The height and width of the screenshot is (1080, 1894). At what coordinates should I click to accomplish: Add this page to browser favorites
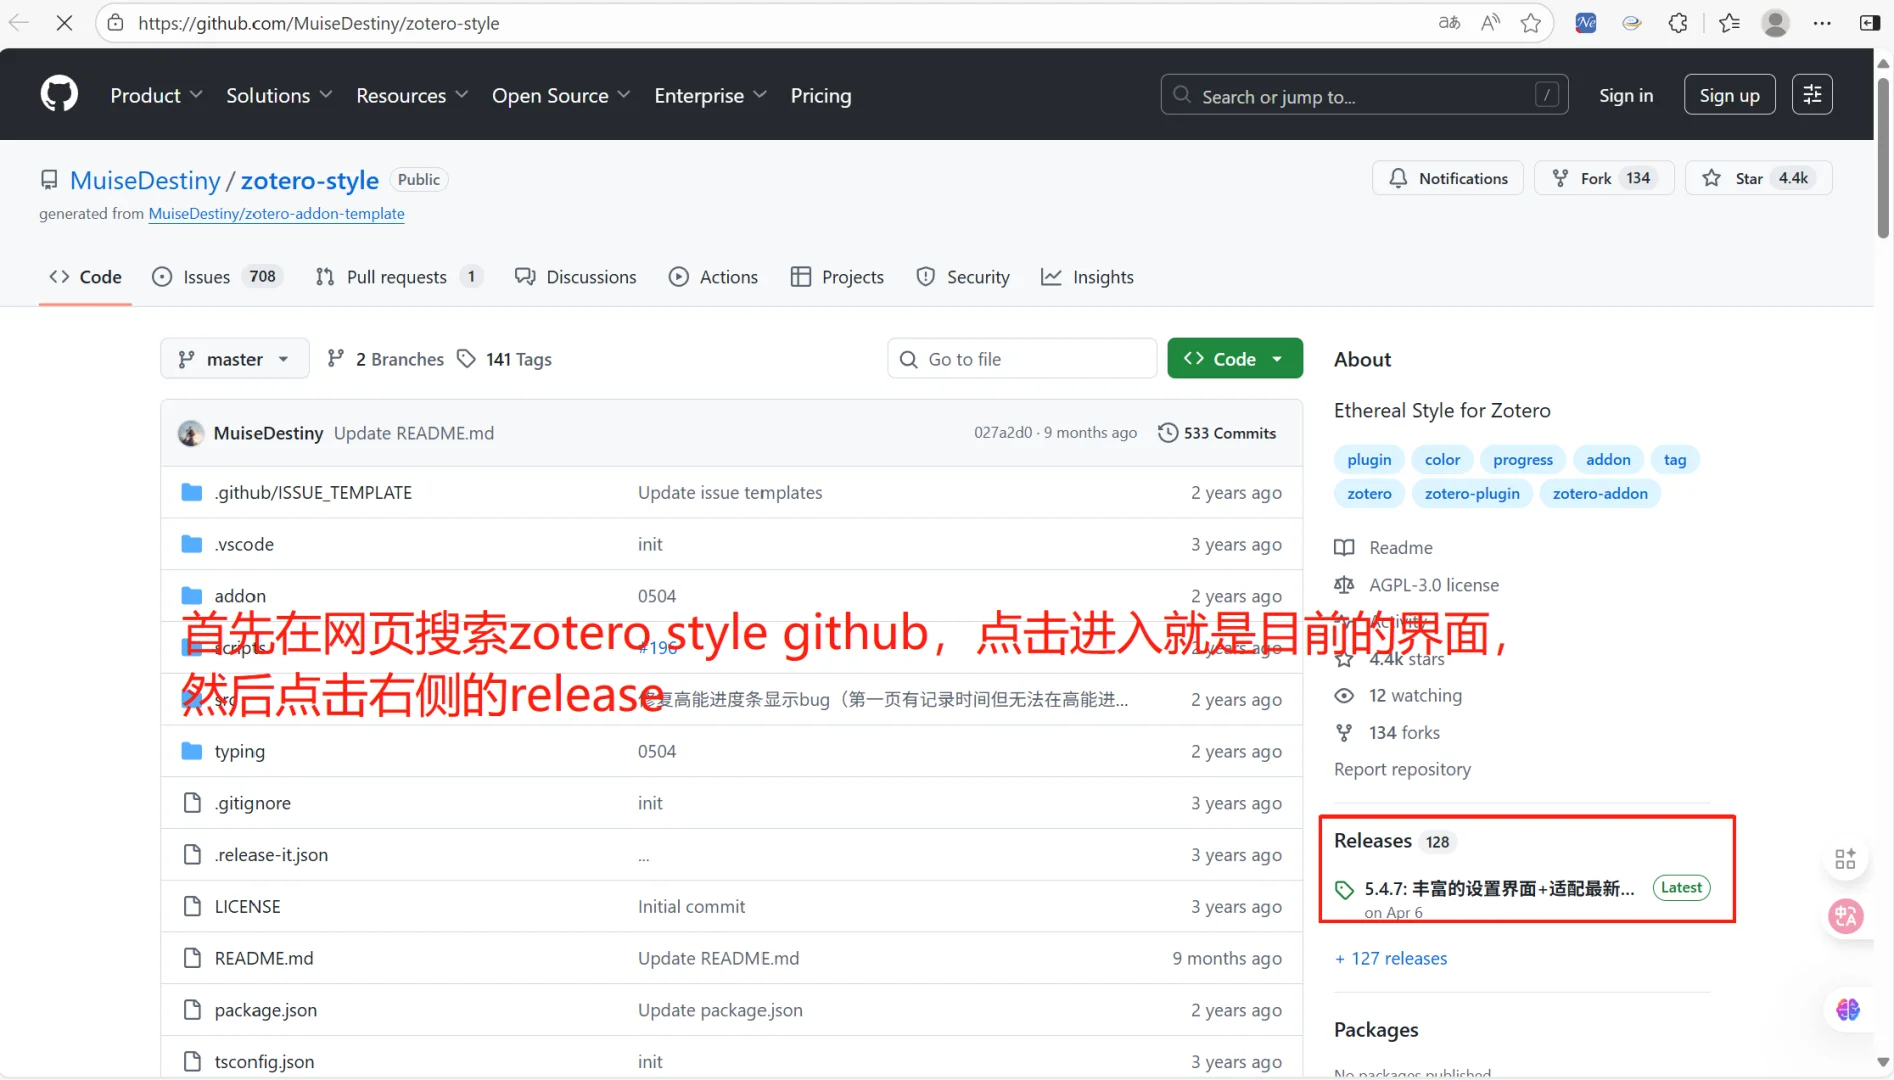[1530, 23]
